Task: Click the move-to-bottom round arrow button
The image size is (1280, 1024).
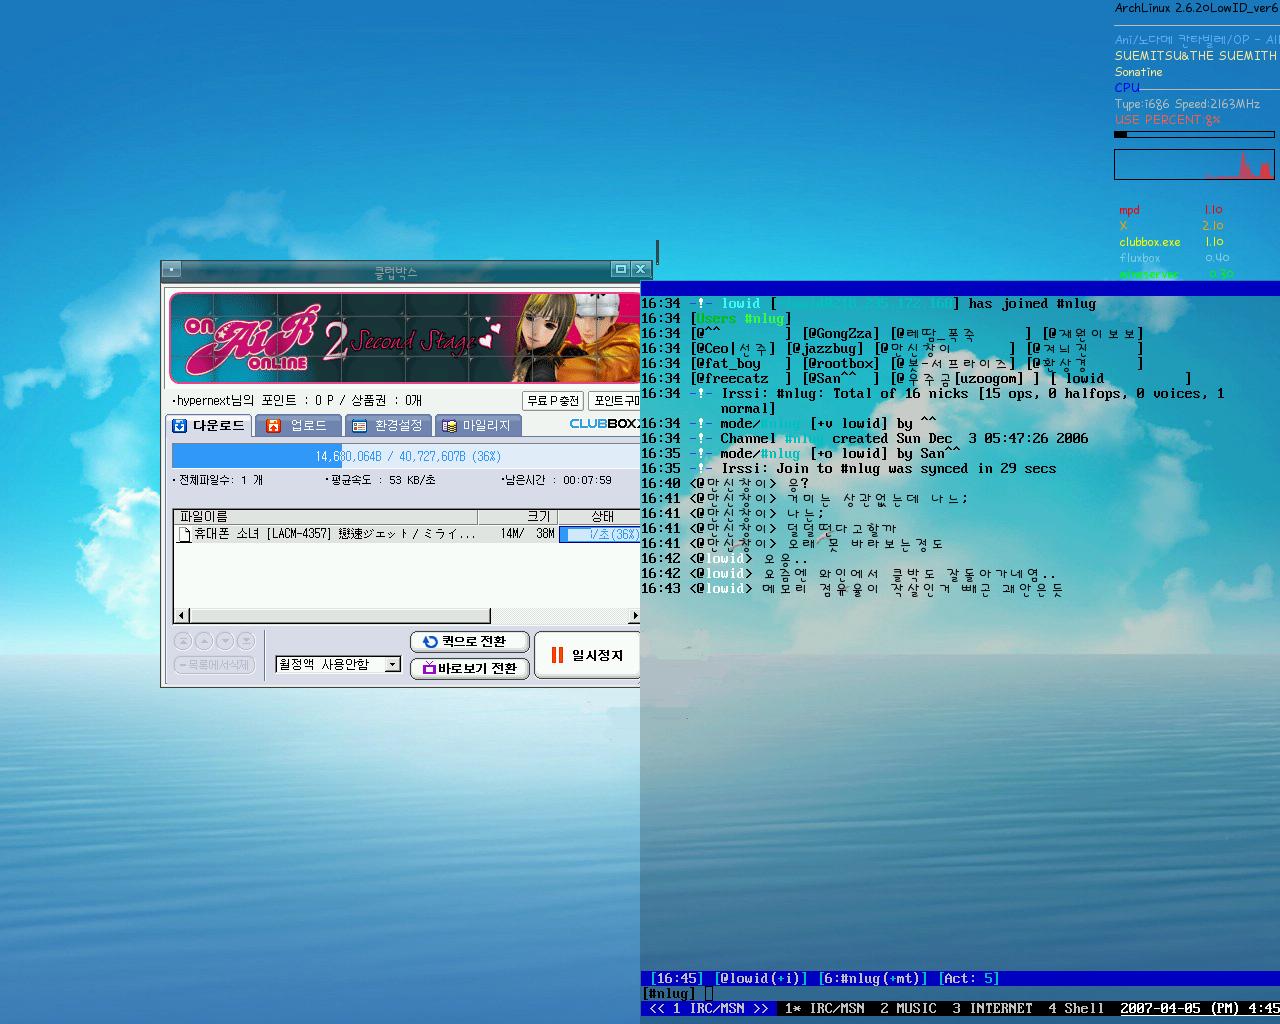Action: click(x=246, y=641)
